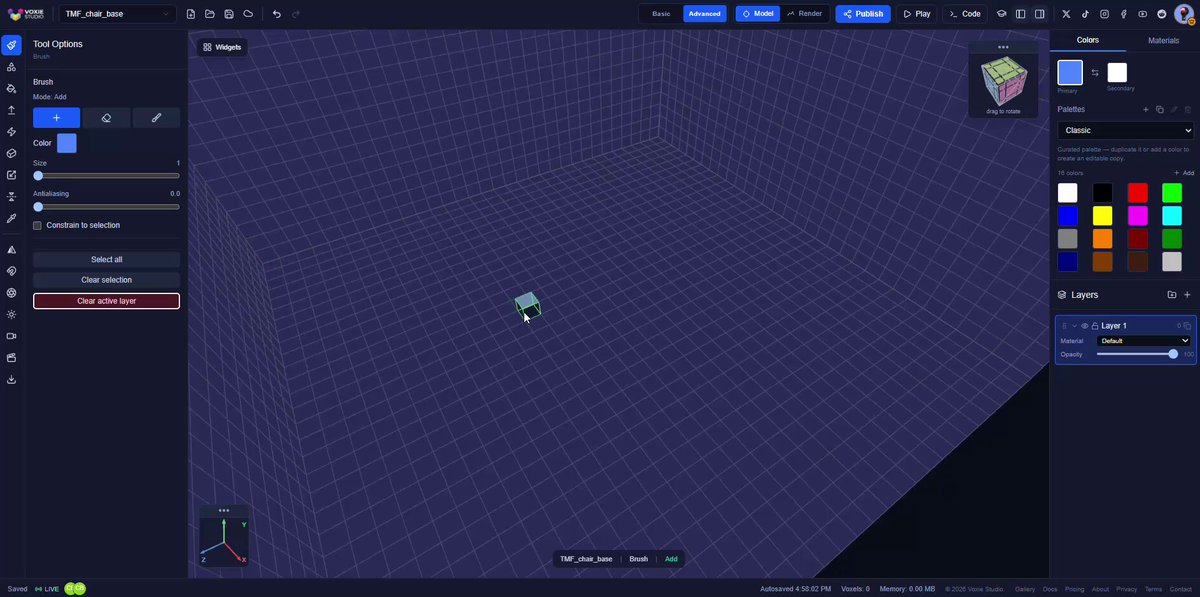Add a new layer with plus icon
The width and height of the screenshot is (1200, 597).
click(1187, 295)
